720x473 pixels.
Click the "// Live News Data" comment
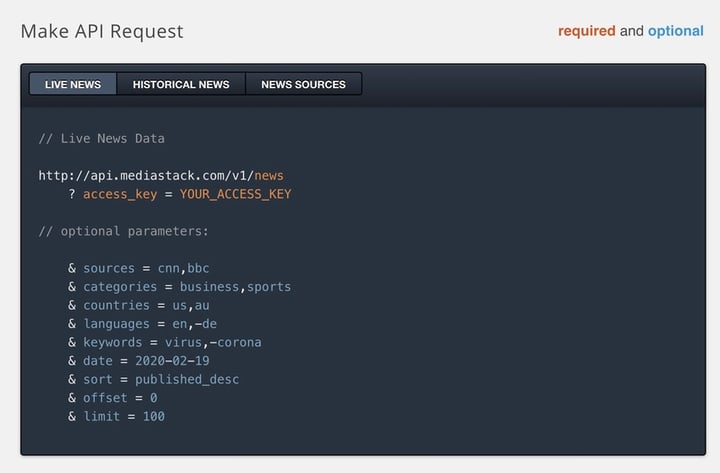click(x=101, y=138)
